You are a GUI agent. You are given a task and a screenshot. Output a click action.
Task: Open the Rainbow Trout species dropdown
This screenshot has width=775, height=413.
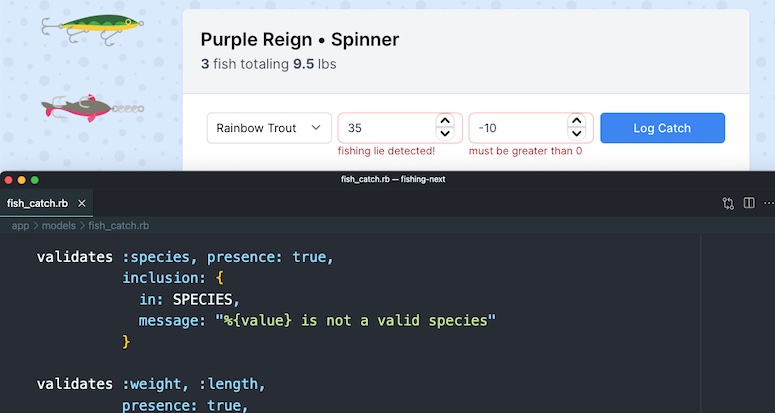[269, 128]
